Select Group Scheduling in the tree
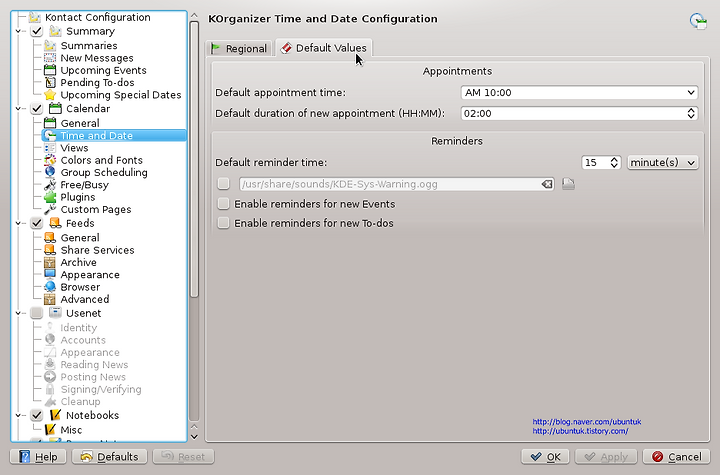 104,172
